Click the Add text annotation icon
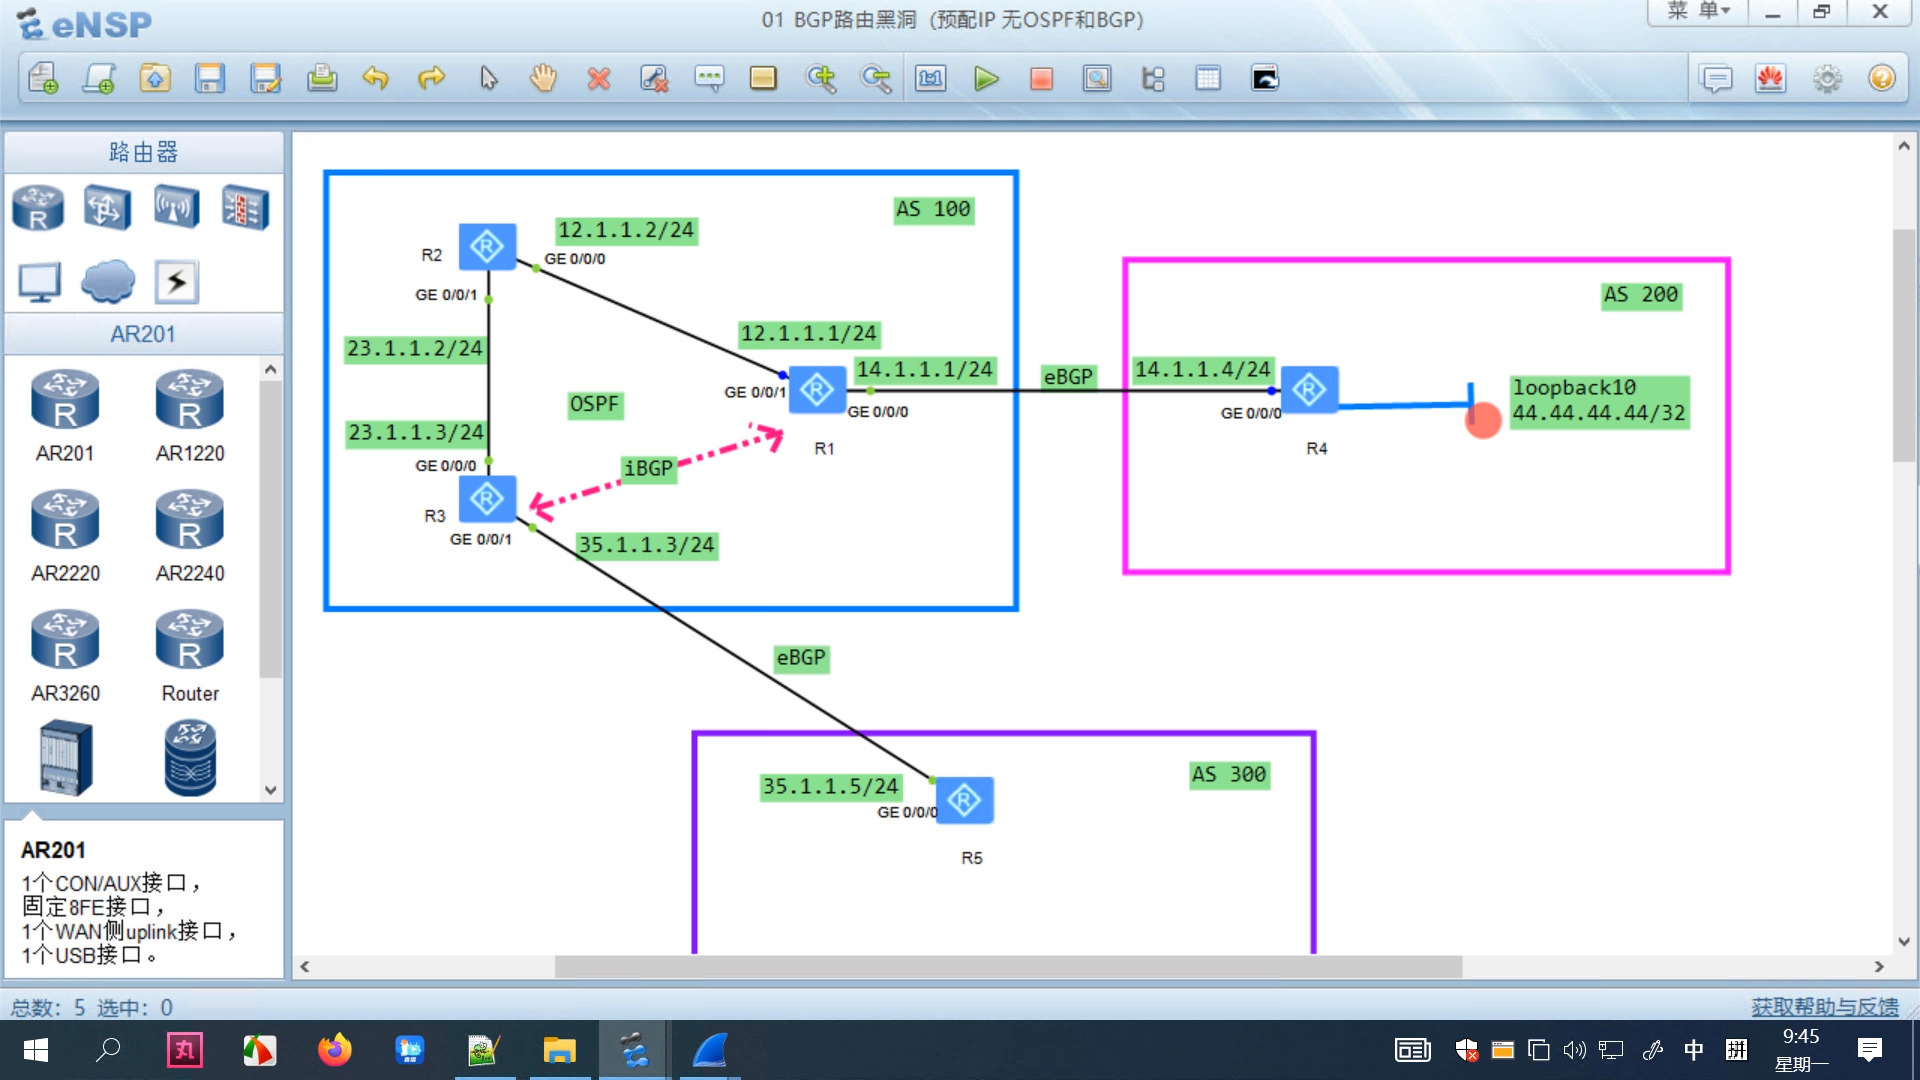The width and height of the screenshot is (1920, 1080). [x=709, y=79]
